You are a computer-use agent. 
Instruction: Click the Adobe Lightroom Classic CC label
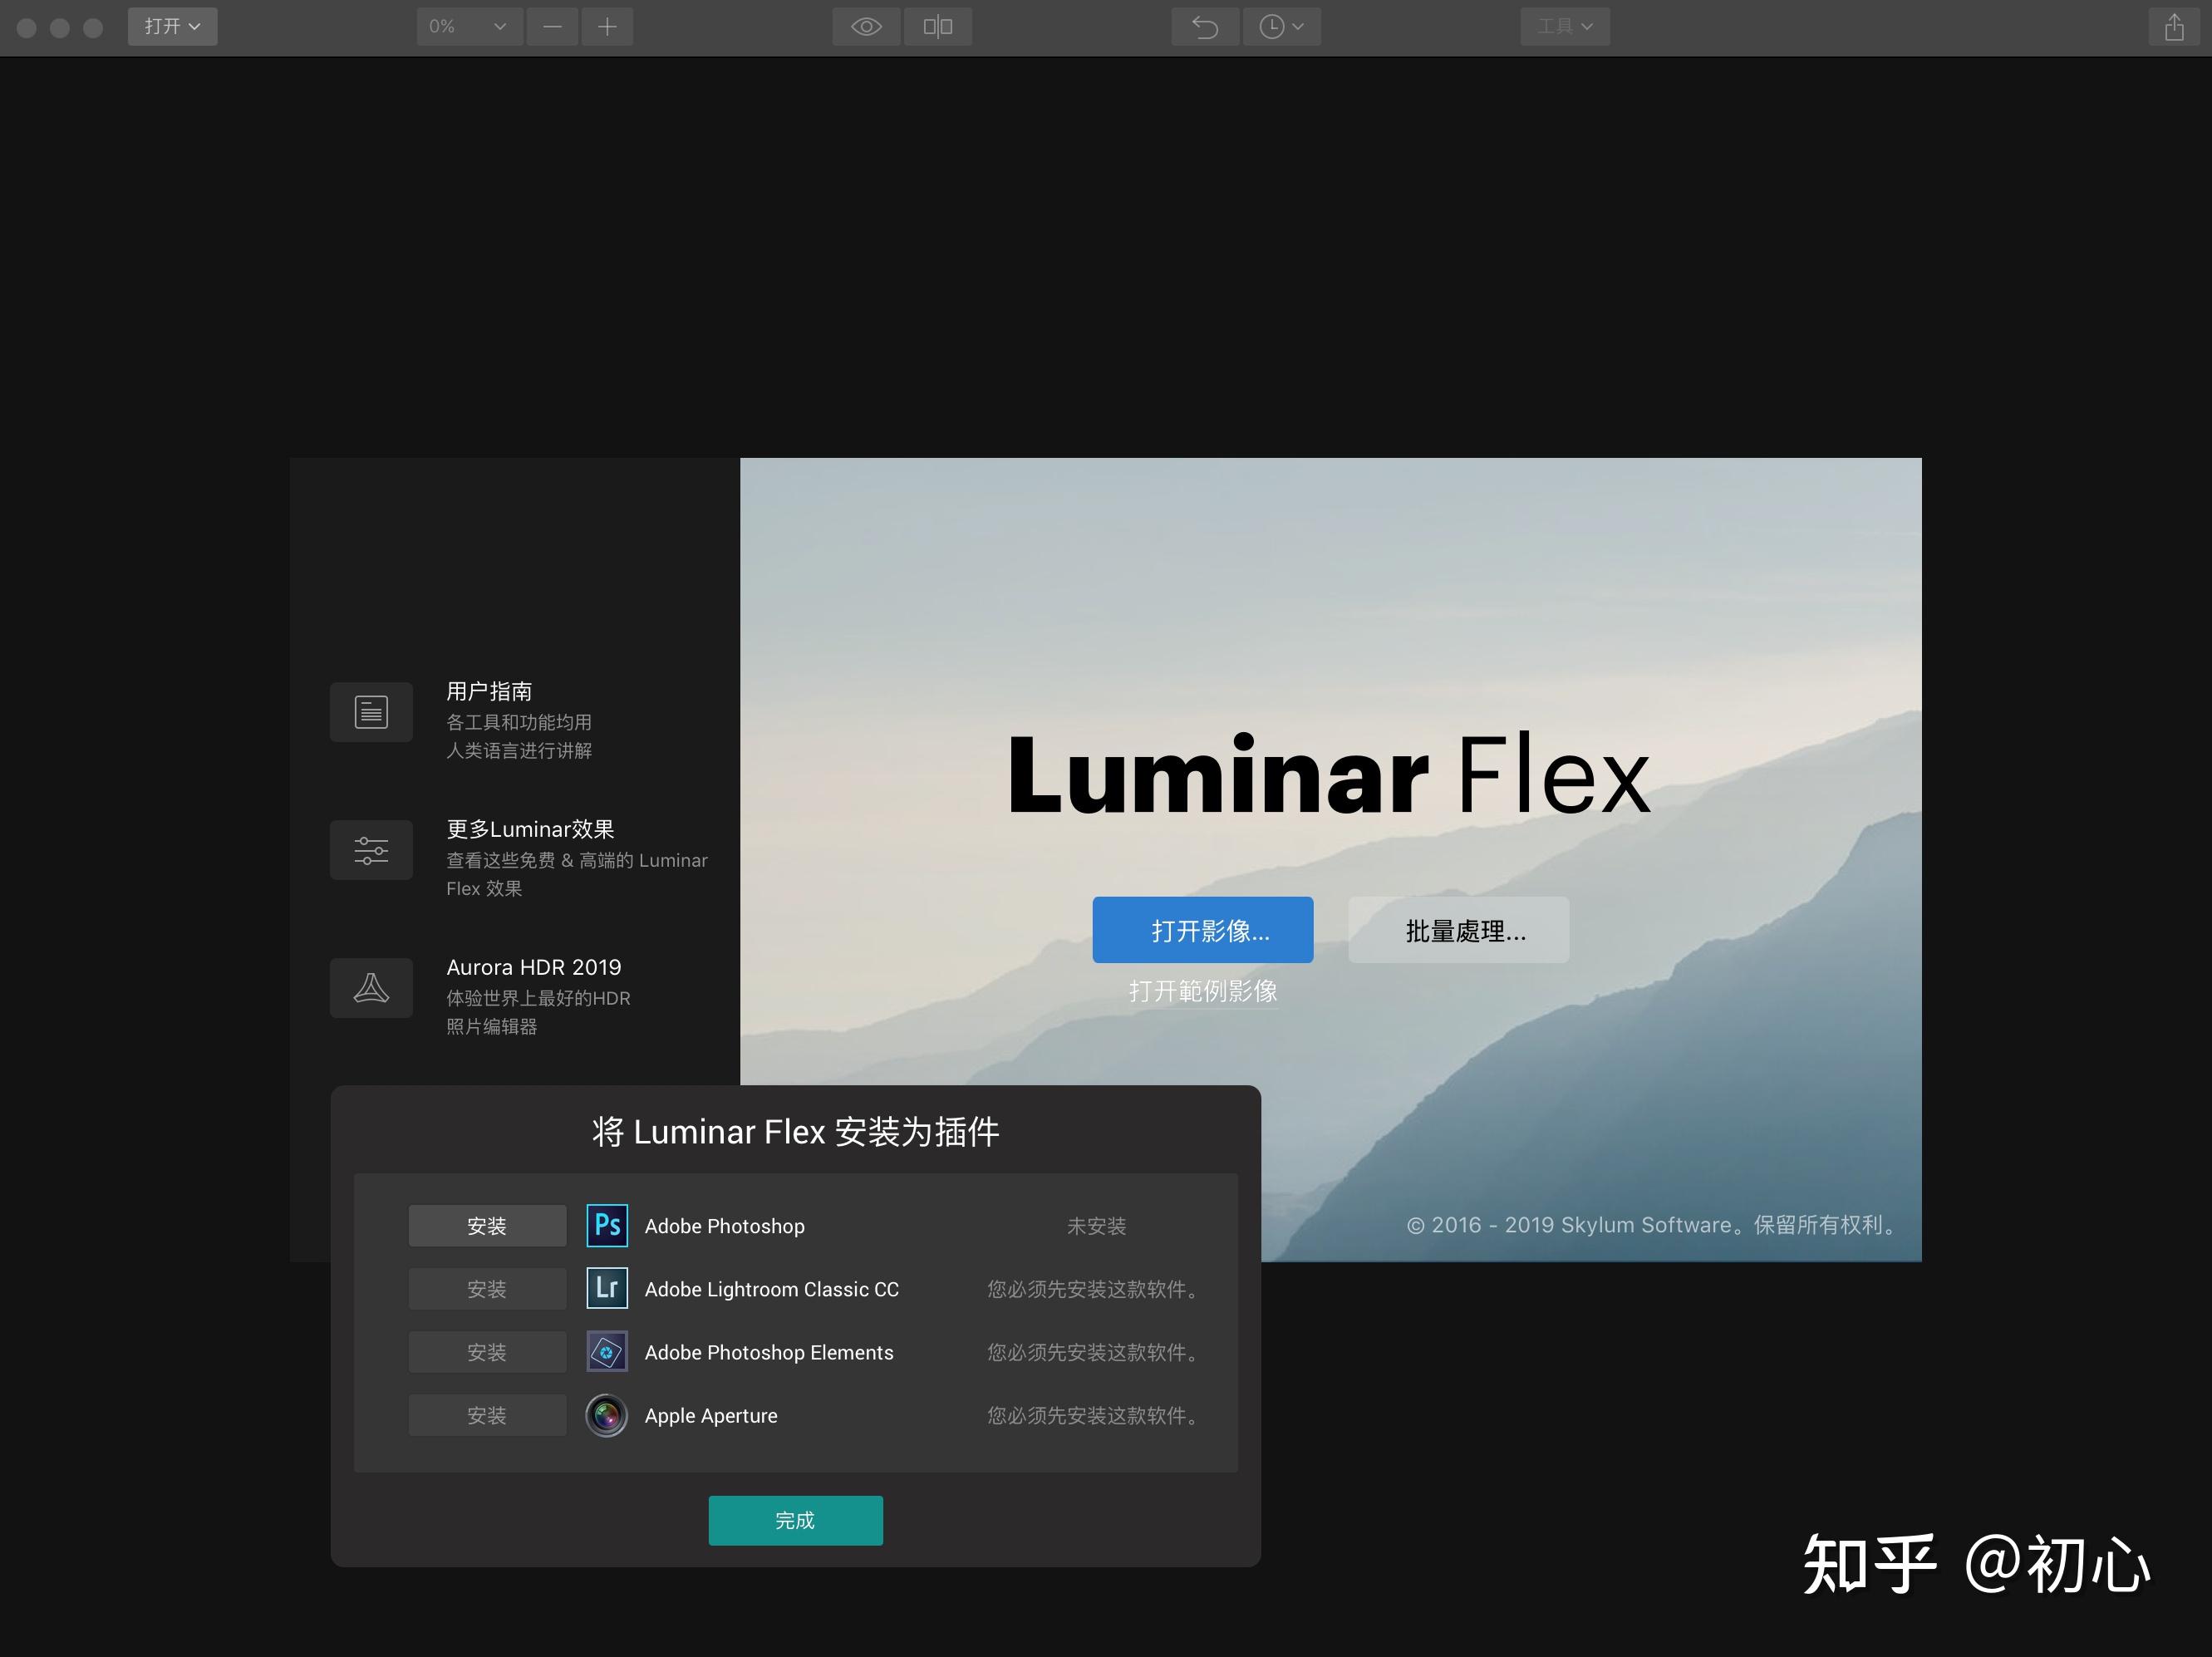(771, 1289)
